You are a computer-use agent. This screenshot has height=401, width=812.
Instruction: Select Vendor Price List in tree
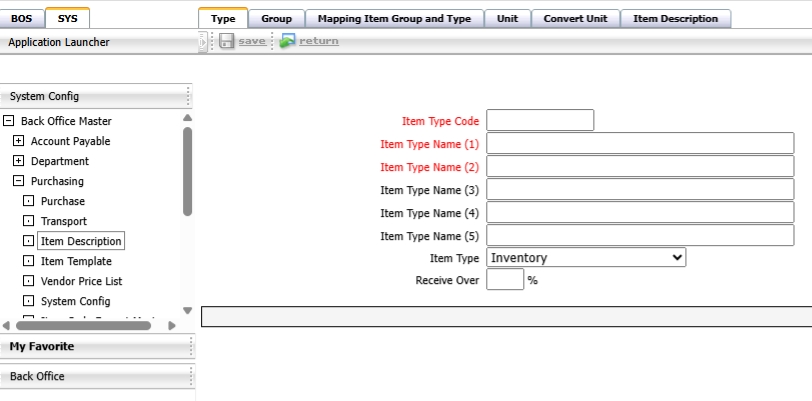81,281
